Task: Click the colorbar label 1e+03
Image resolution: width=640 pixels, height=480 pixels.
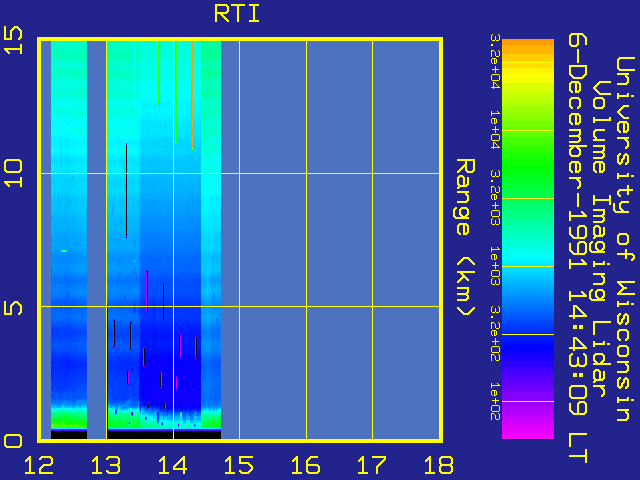Action: pos(495,266)
